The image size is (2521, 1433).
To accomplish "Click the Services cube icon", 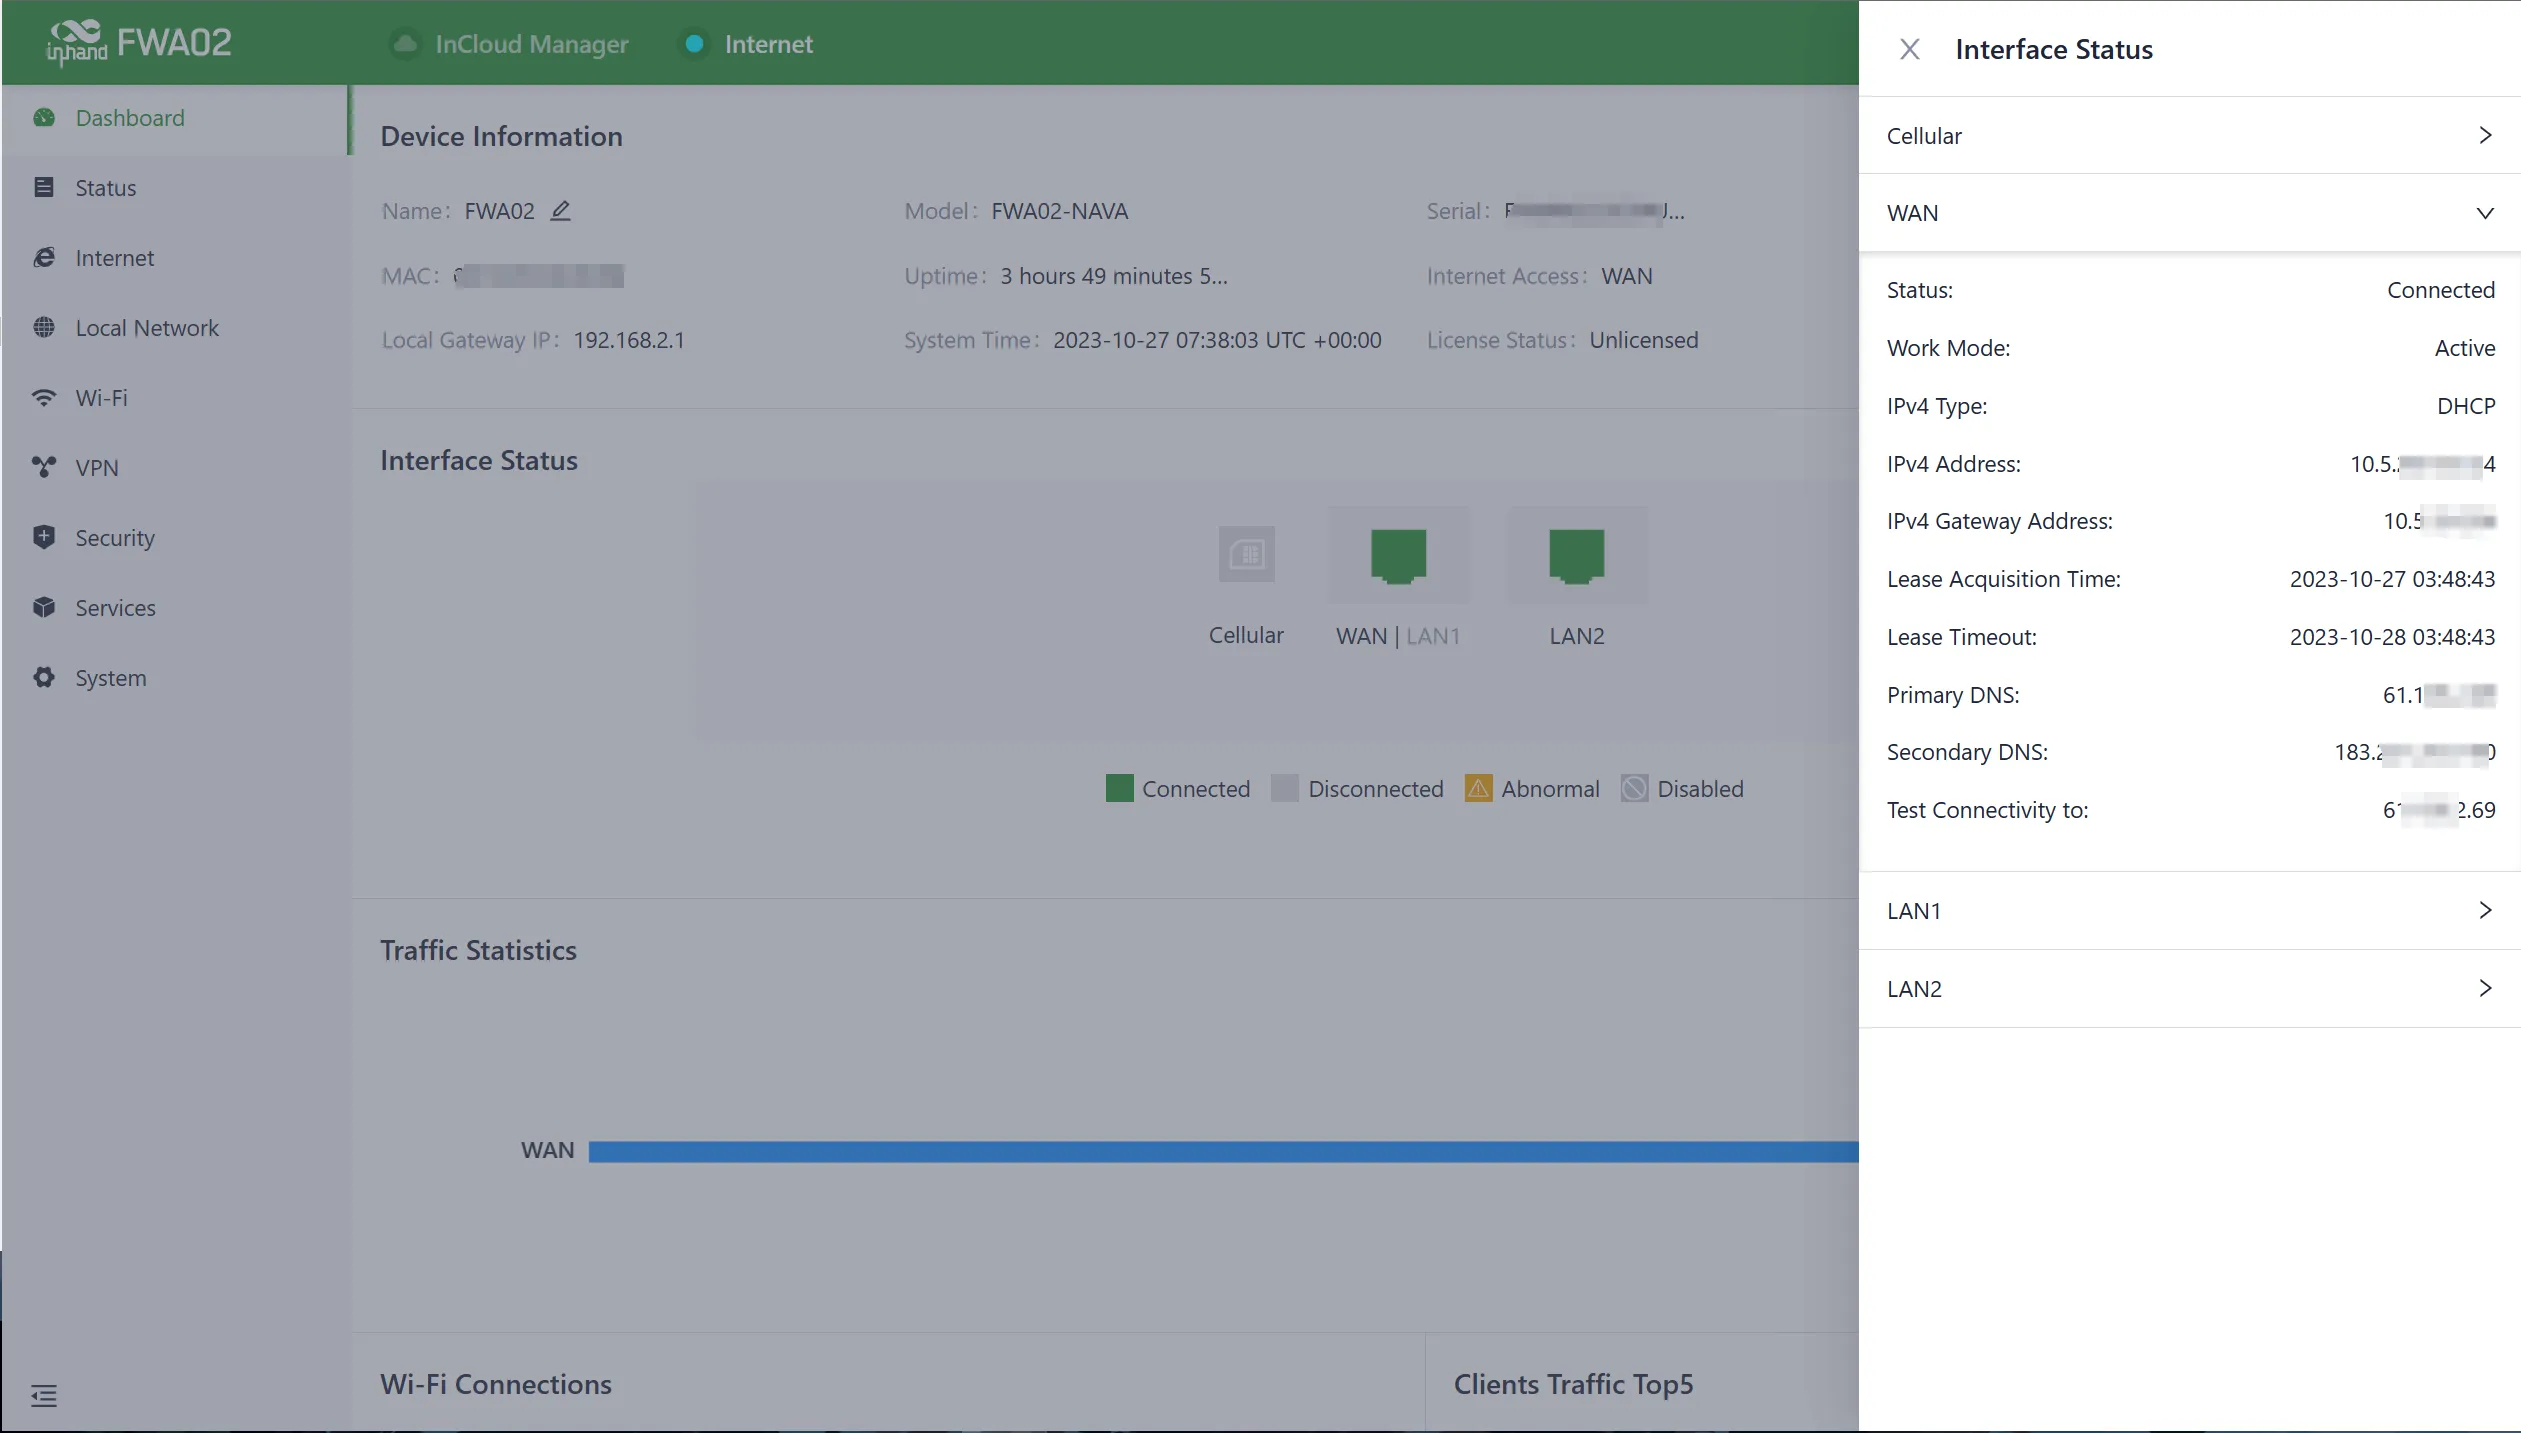I will coord(44,607).
